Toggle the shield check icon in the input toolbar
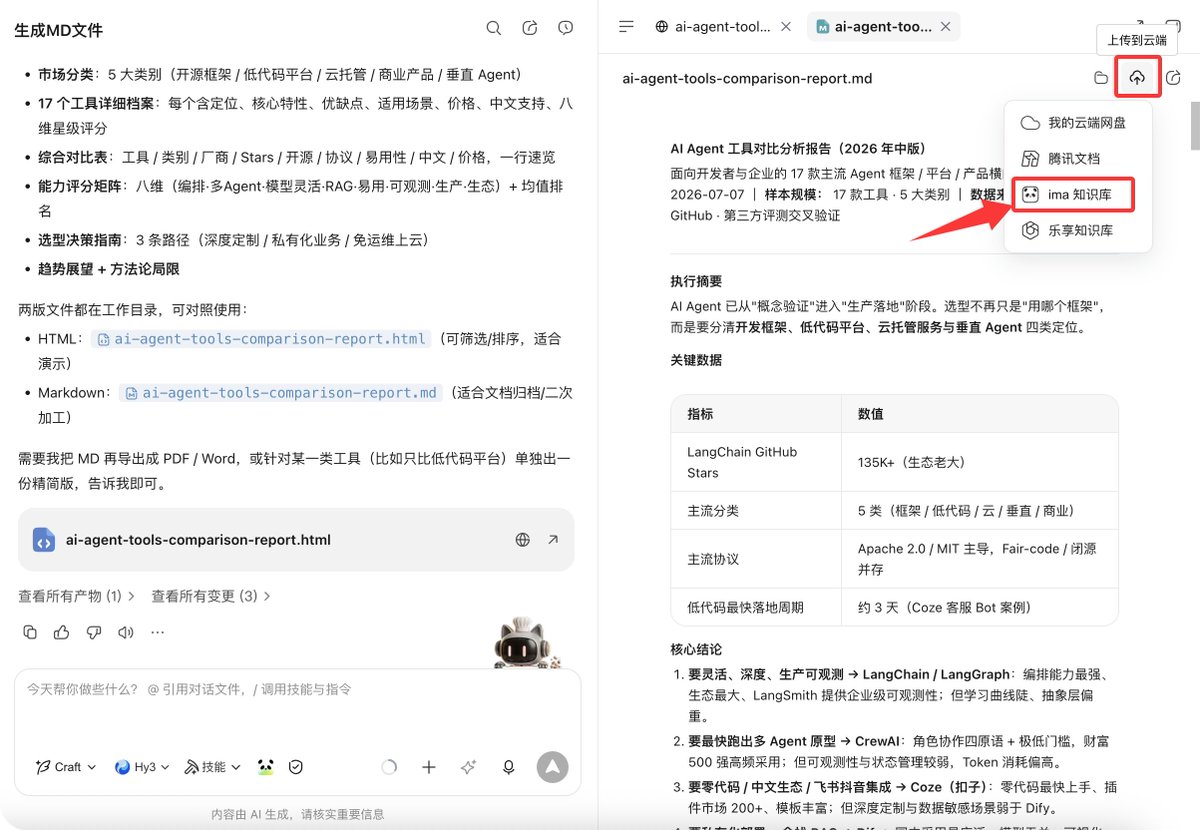 click(x=296, y=767)
